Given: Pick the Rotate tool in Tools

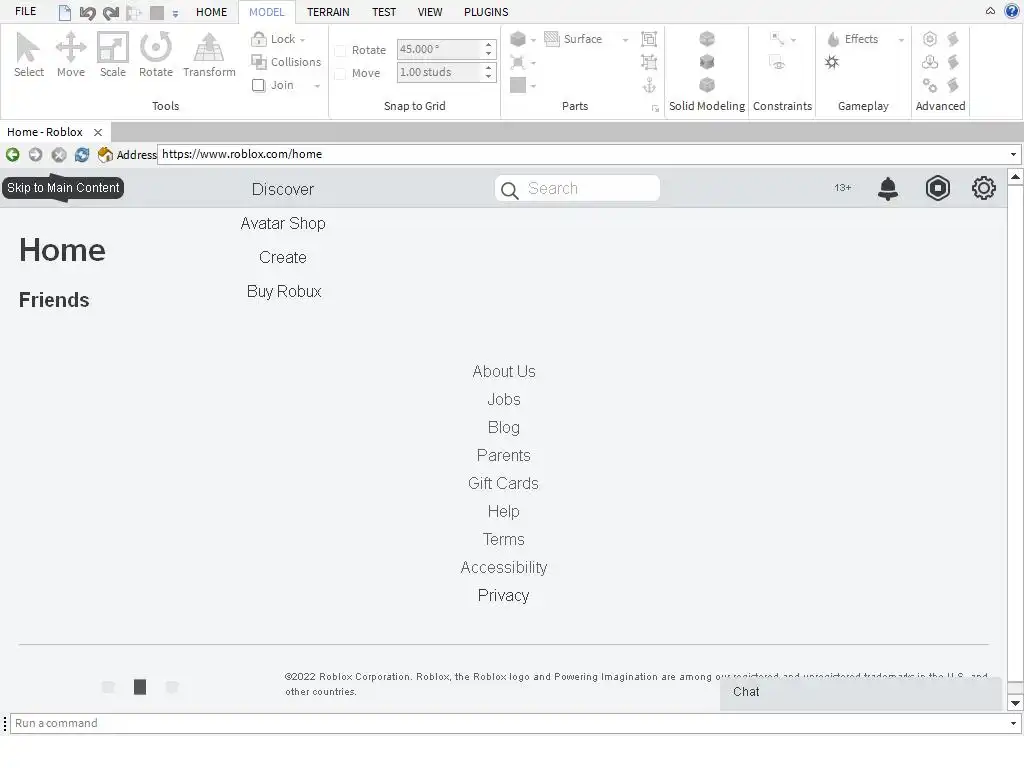Looking at the screenshot, I should click(x=155, y=55).
